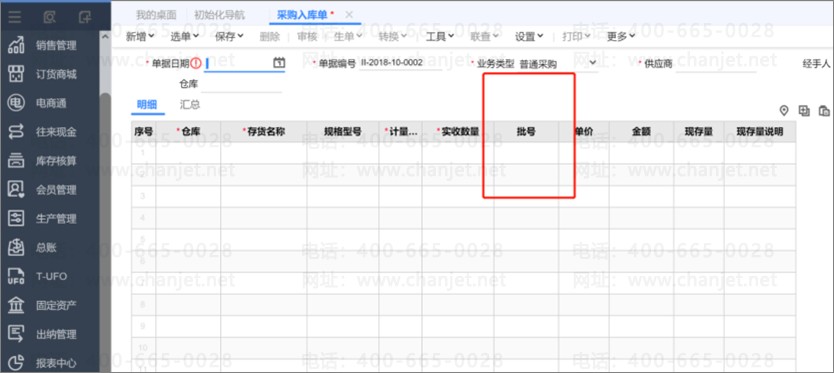The height and width of the screenshot is (373, 834).
Task: Click the new-window plus icon in the sidebar header
Action: pos(85,17)
